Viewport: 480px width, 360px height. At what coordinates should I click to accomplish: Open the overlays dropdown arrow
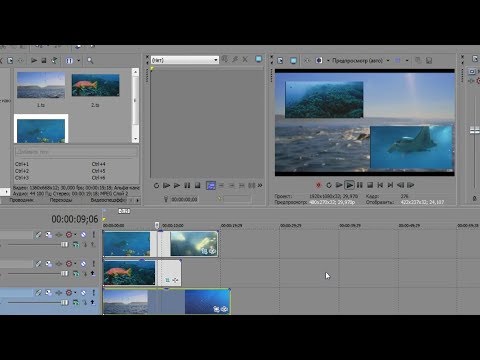click(x=407, y=61)
